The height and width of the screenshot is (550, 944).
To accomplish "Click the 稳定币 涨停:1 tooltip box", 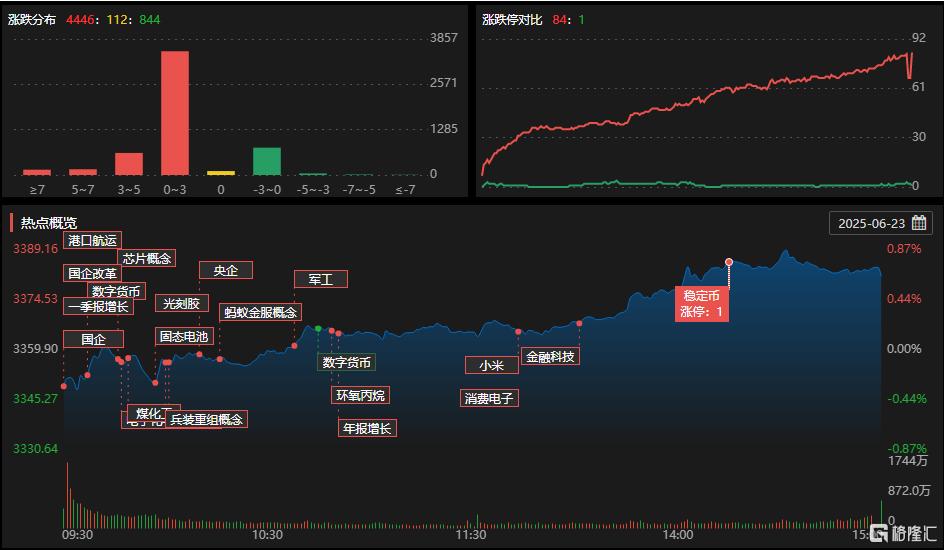I will click(x=701, y=304).
